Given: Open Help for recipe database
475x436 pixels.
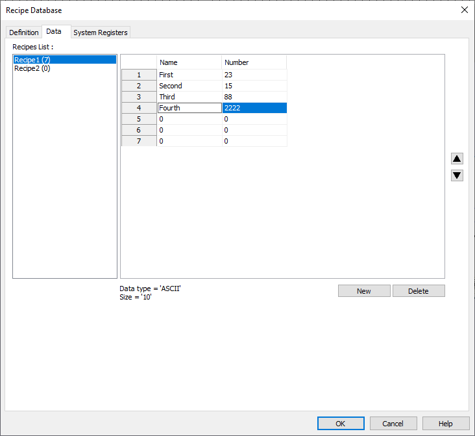Looking at the screenshot, I should pyautogui.click(x=445, y=423).
